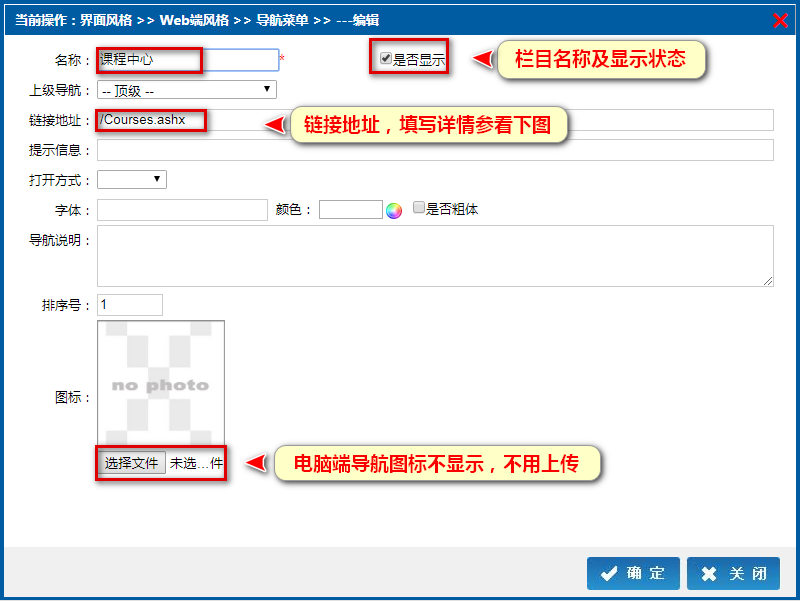Viewport: 800px width, 601px height.
Task: Click the resize grip of 导航说明 textarea
Action: click(x=768, y=281)
